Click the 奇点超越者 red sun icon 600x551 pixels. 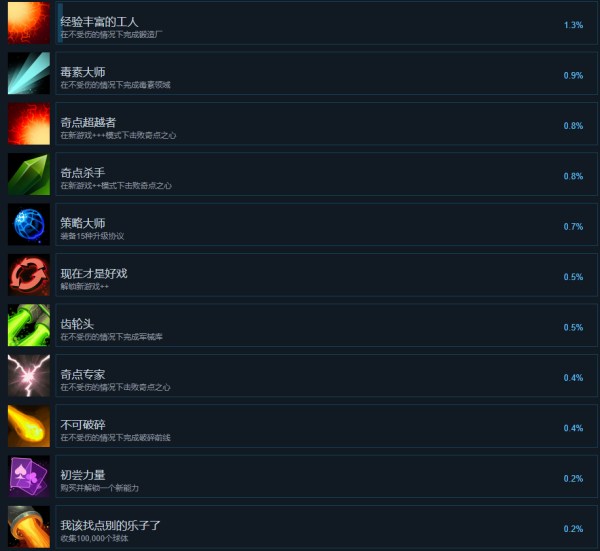coord(29,124)
